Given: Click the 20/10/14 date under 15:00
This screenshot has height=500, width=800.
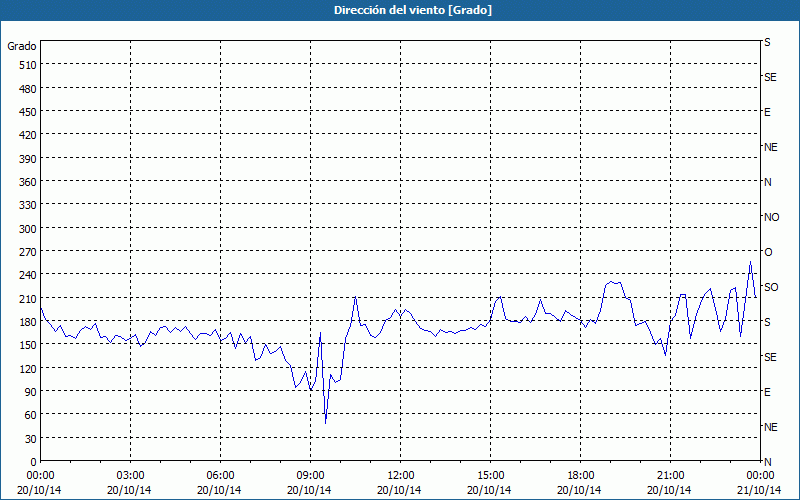Looking at the screenshot, I should point(489,490).
